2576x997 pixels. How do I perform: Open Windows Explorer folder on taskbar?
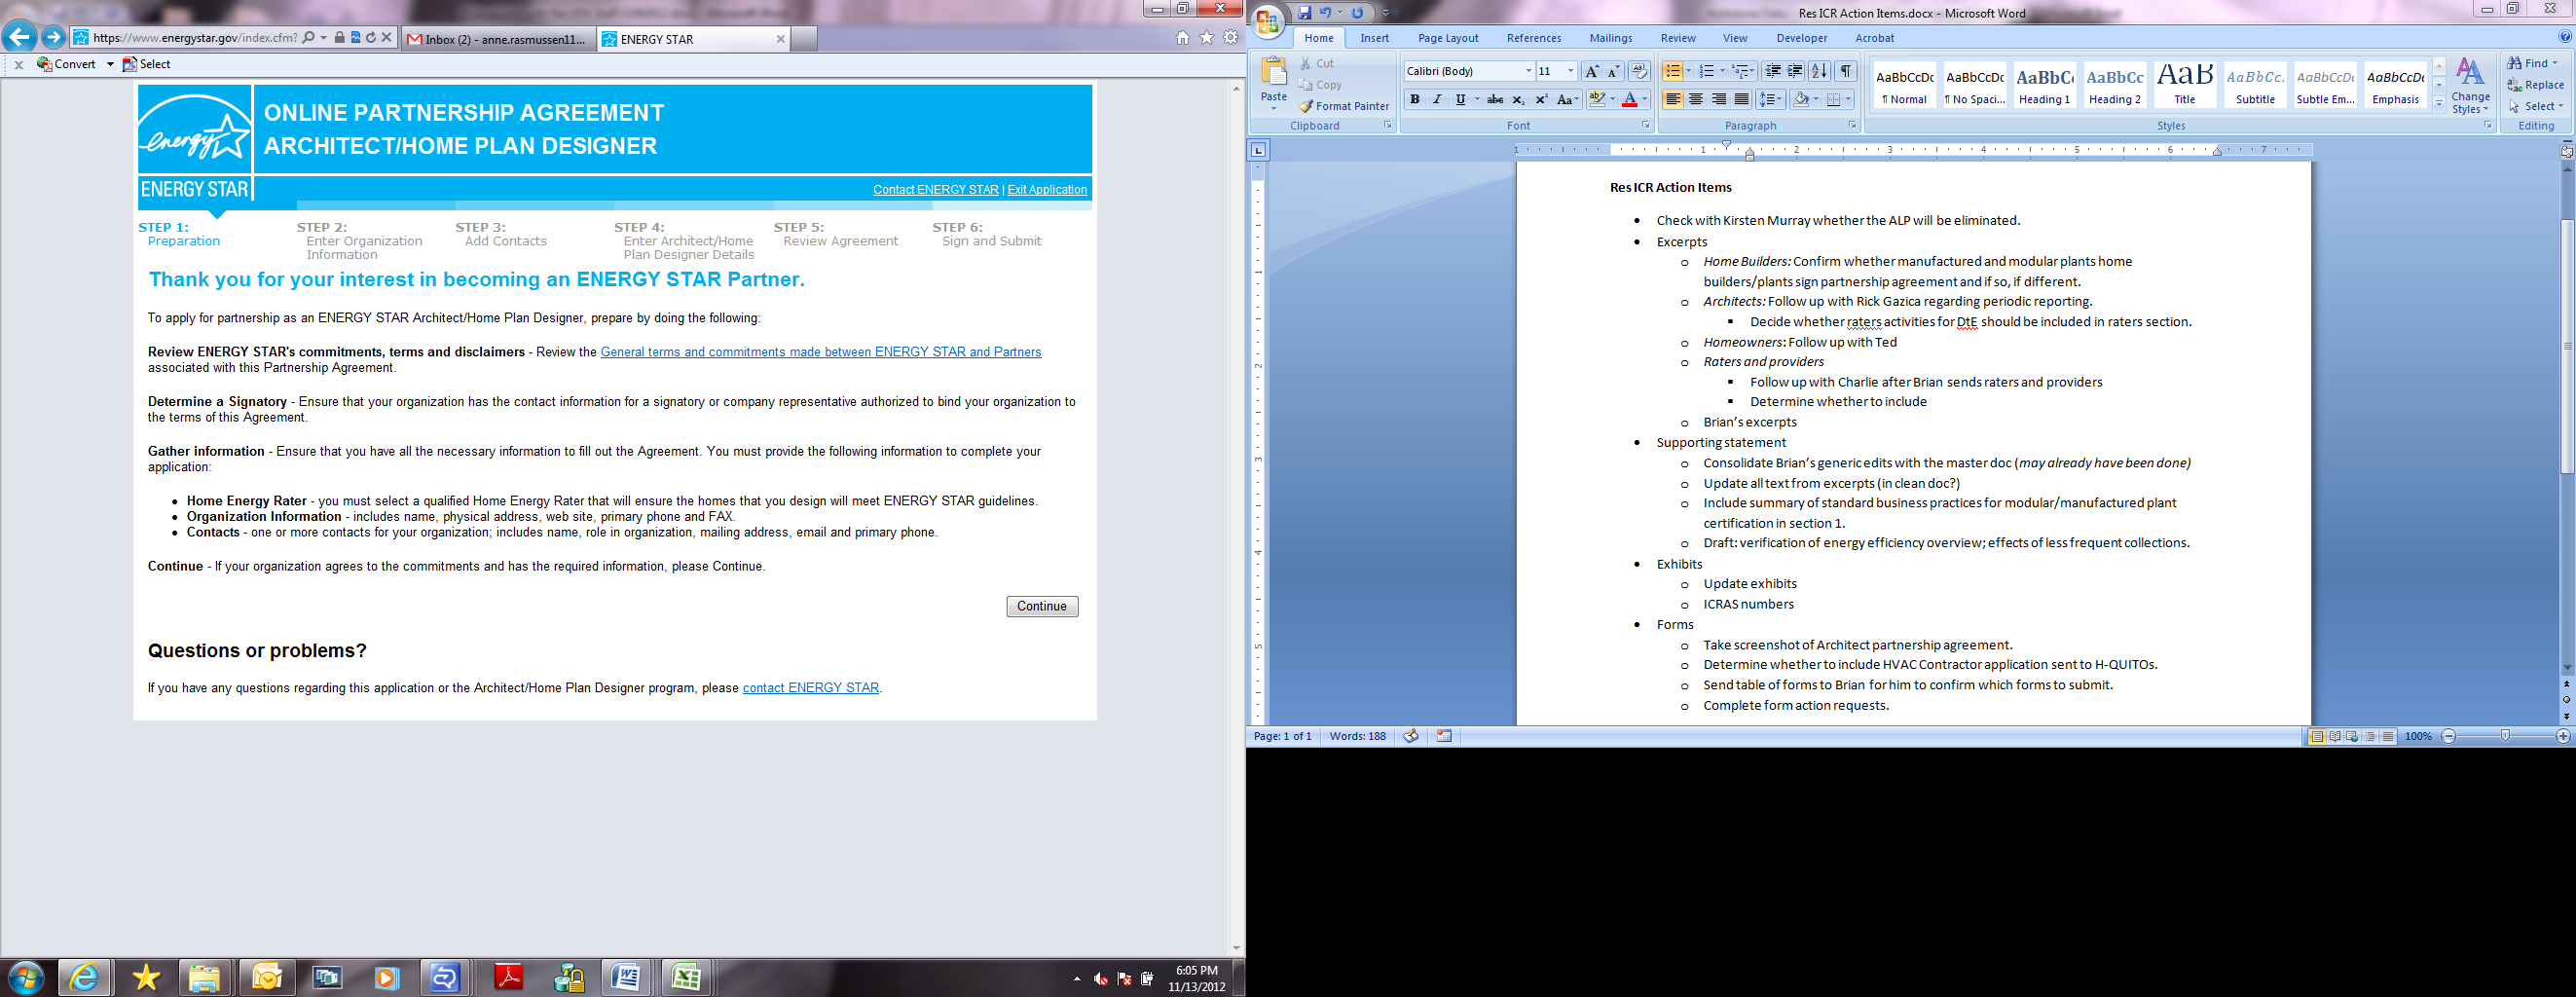click(x=205, y=977)
